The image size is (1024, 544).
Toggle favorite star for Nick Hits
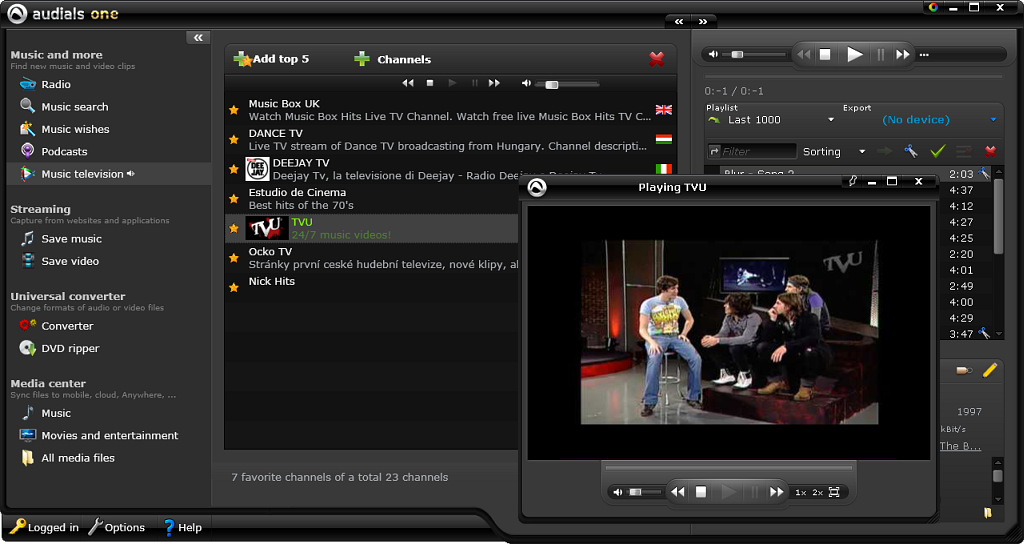(x=234, y=287)
